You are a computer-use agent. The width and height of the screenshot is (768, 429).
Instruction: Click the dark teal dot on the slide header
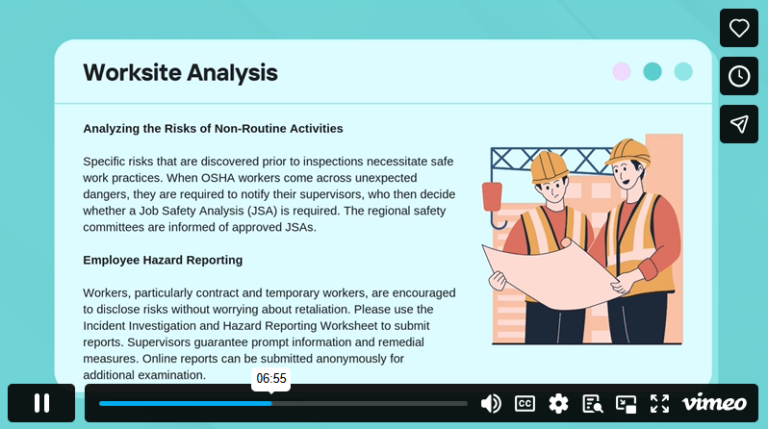coord(652,72)
